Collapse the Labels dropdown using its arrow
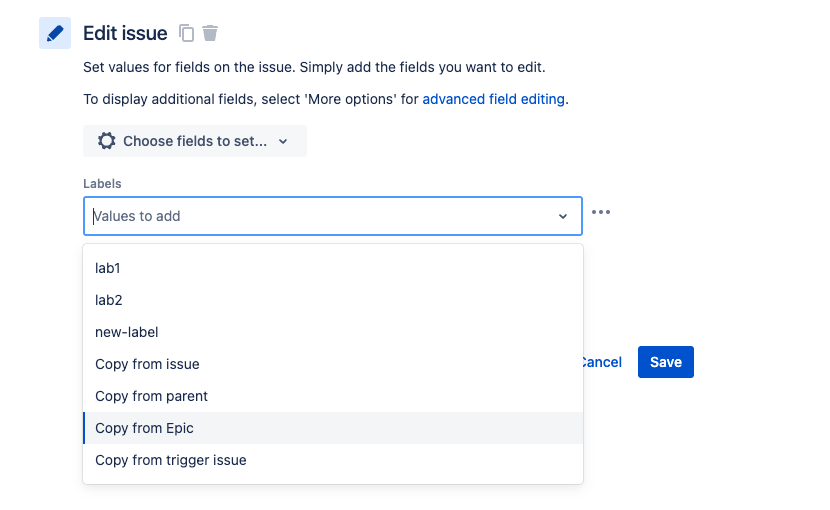 coord(562,216)
